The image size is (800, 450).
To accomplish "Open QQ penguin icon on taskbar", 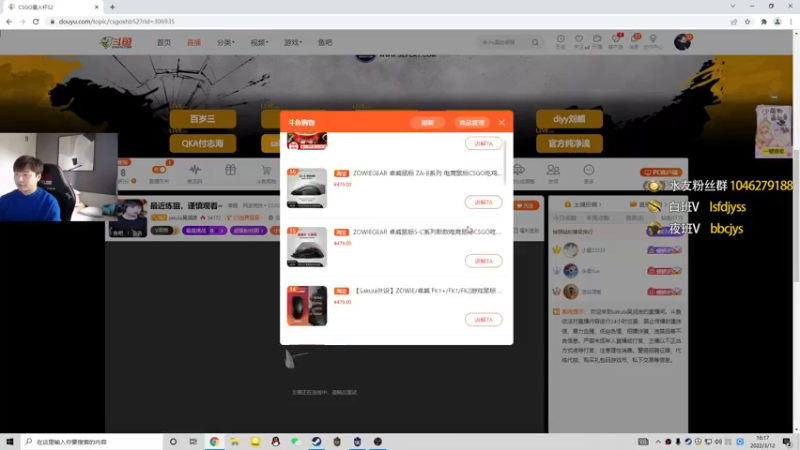I will coord(276,441).
